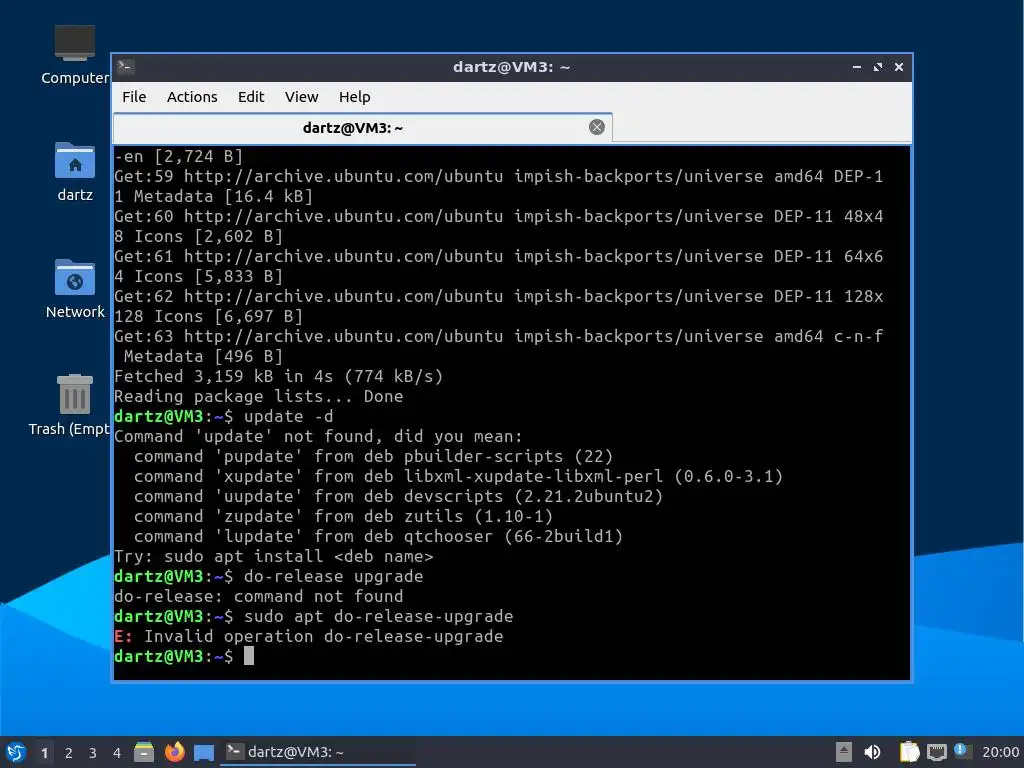Viewport: 1024px width, 768px height.
Task: Switch to workspace 3 in the pager
Action: pos(93,753)
